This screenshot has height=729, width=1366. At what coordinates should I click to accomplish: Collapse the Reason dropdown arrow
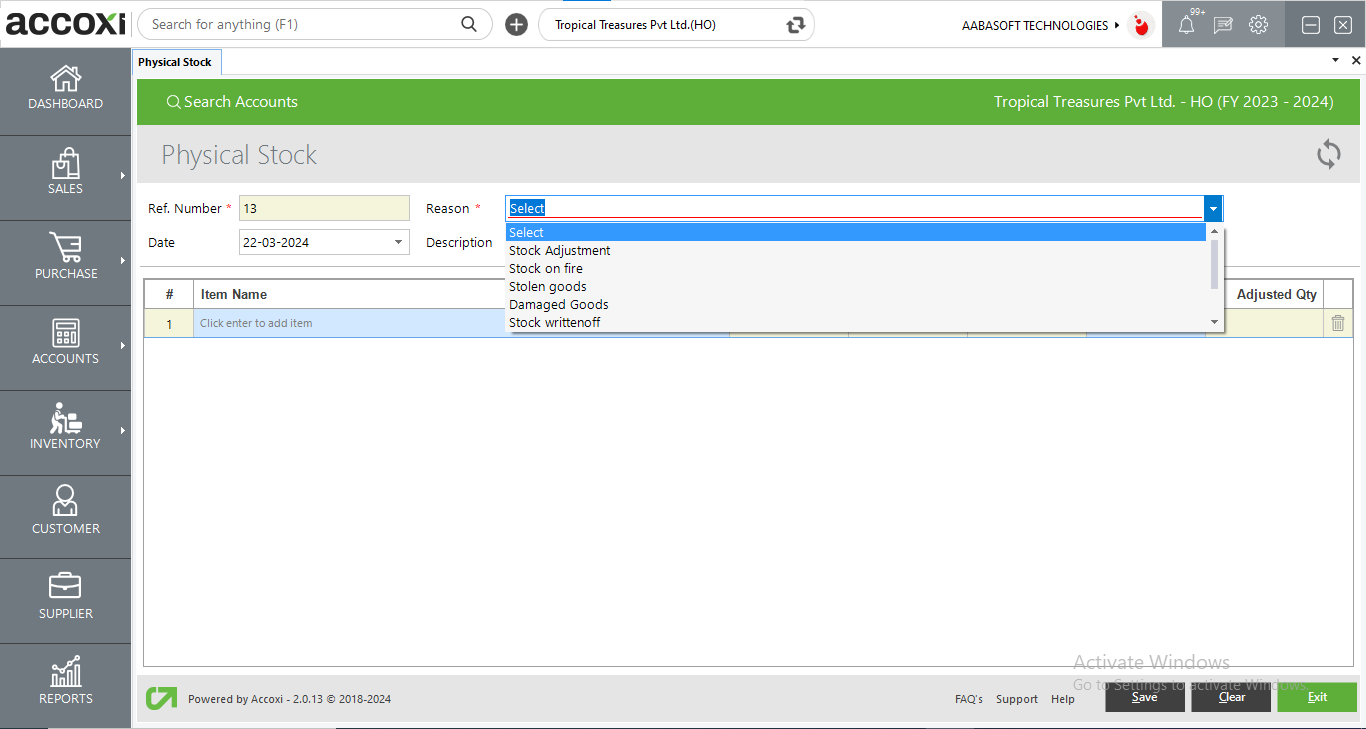[1213, 208]
